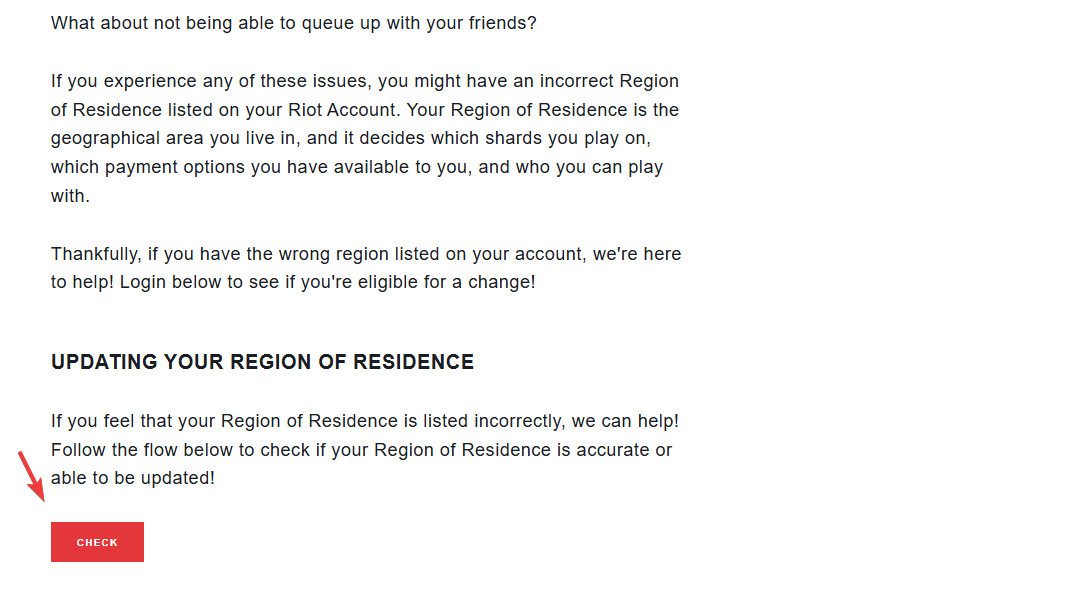Click the word "Thankfully" starting the paragraph
Image resolution: width=1087 pixels, height=611 pixels.
(94, 254)
